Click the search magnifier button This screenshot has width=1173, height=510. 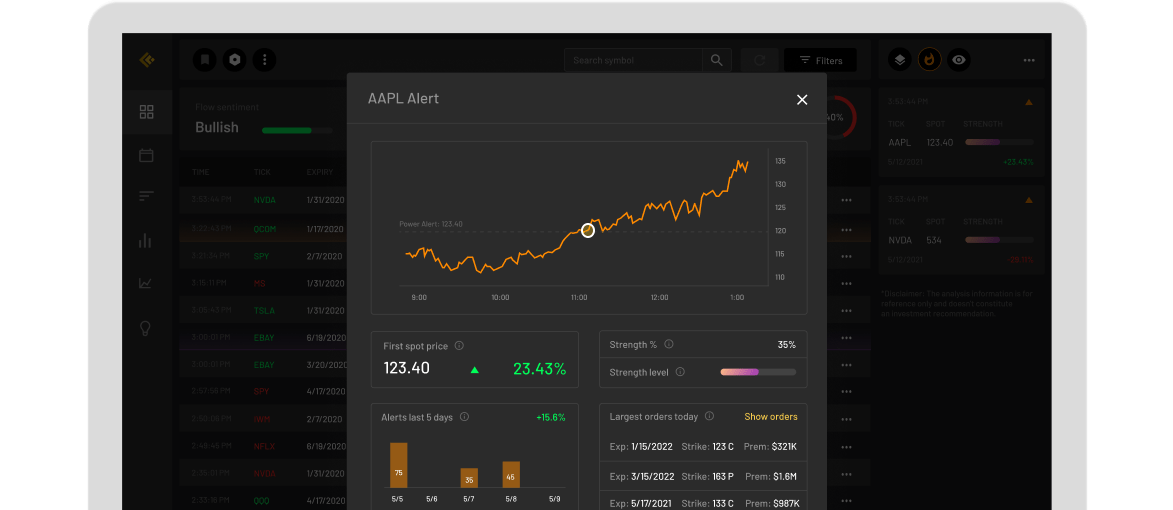tap(717, 60)
